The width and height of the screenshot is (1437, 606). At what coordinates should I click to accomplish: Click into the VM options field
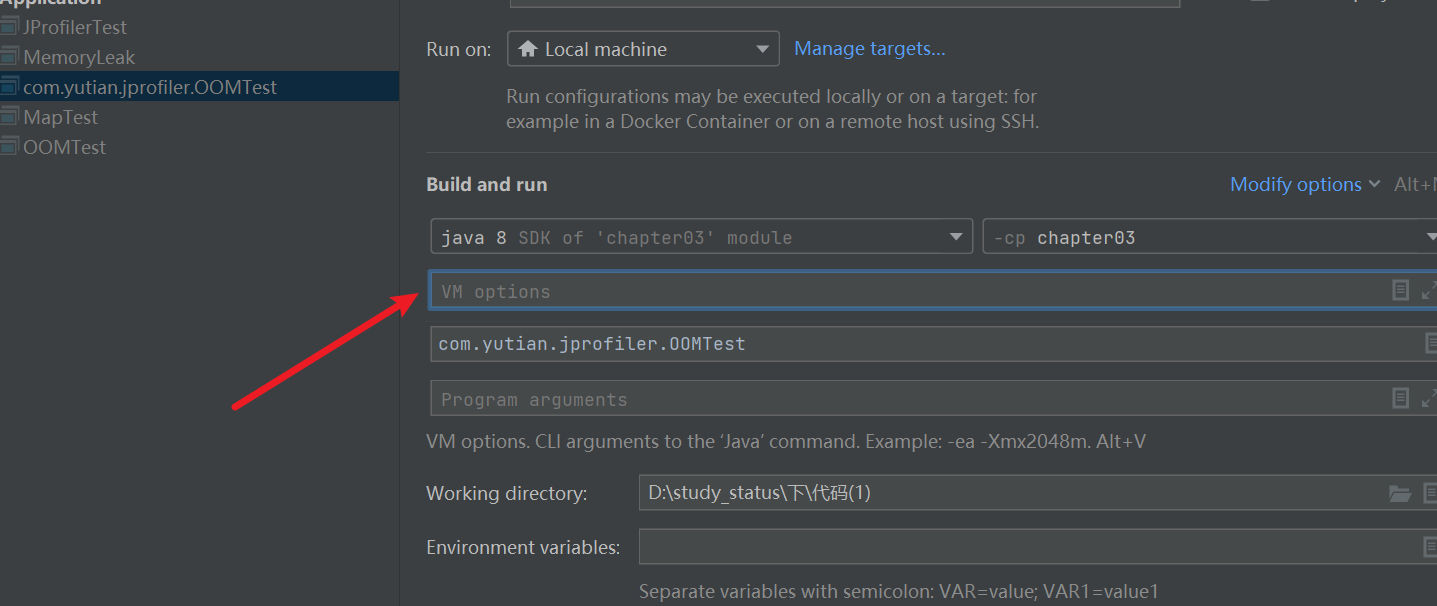point(900,291)
